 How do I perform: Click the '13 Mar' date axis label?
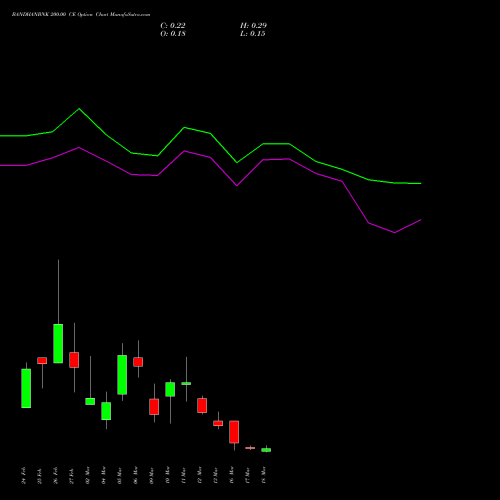216,475
